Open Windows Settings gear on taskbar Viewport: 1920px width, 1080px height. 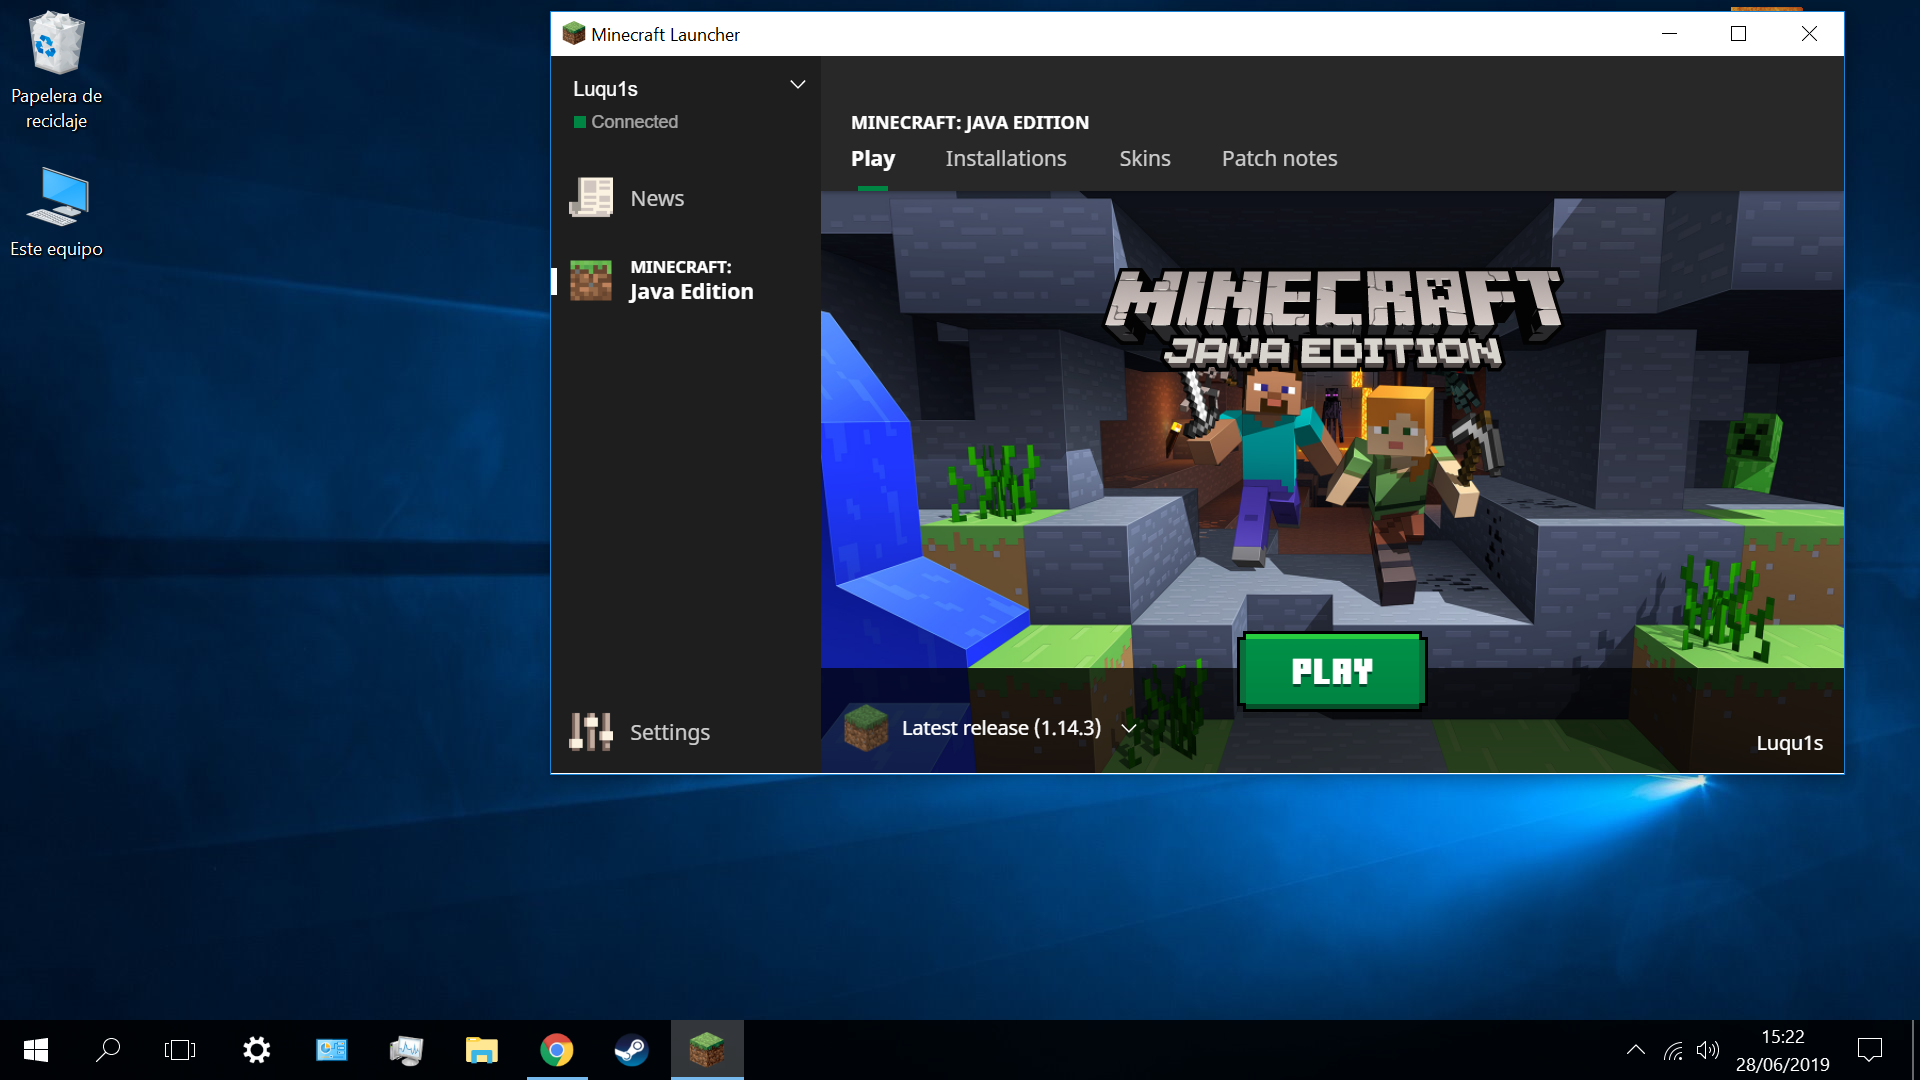(x=257, y=1050)
